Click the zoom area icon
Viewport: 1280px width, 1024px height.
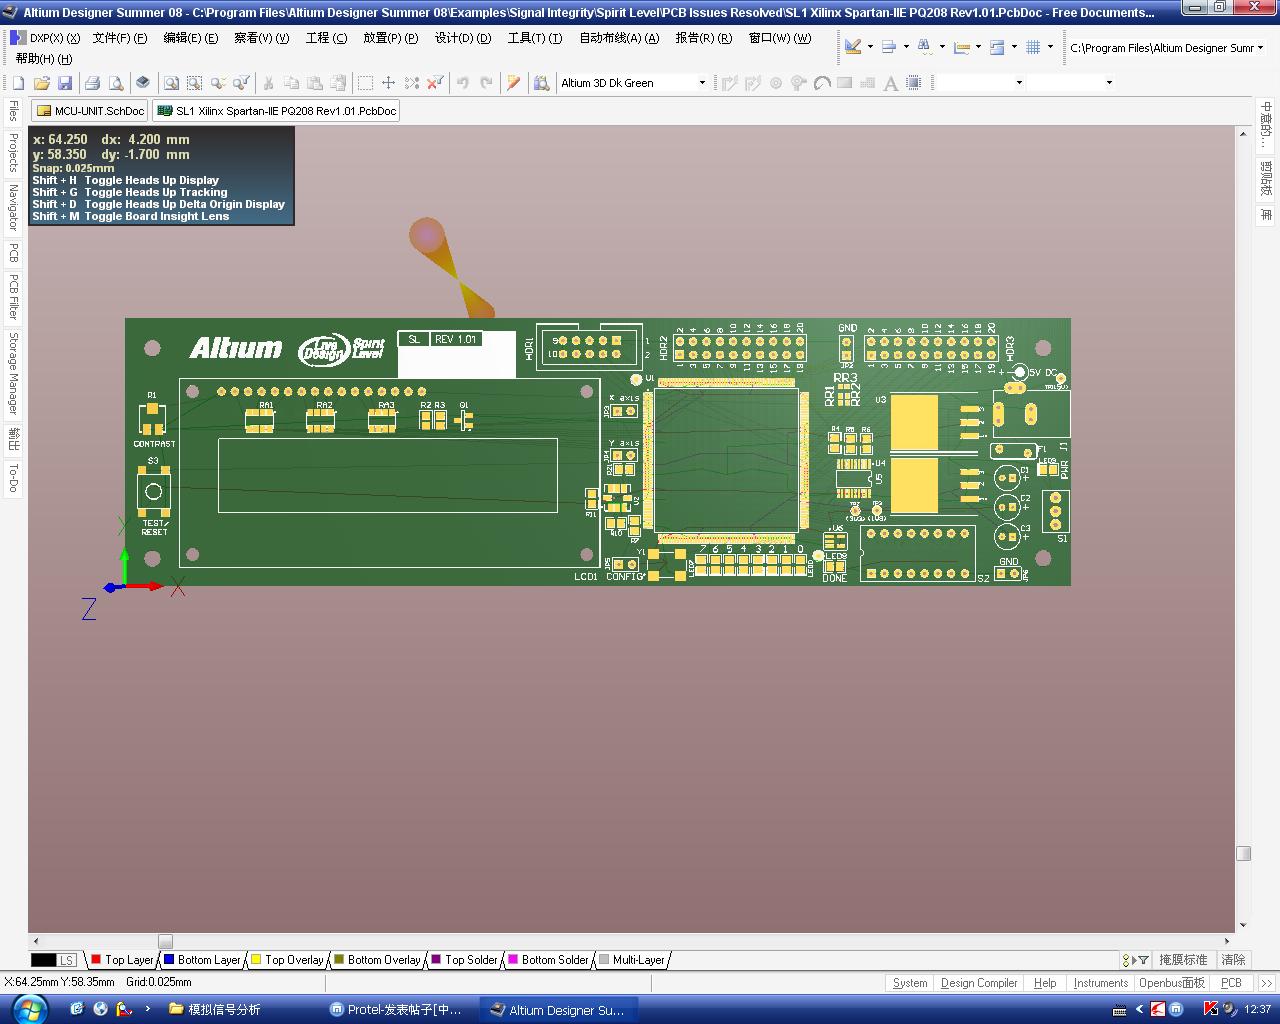tap(194, 83)
